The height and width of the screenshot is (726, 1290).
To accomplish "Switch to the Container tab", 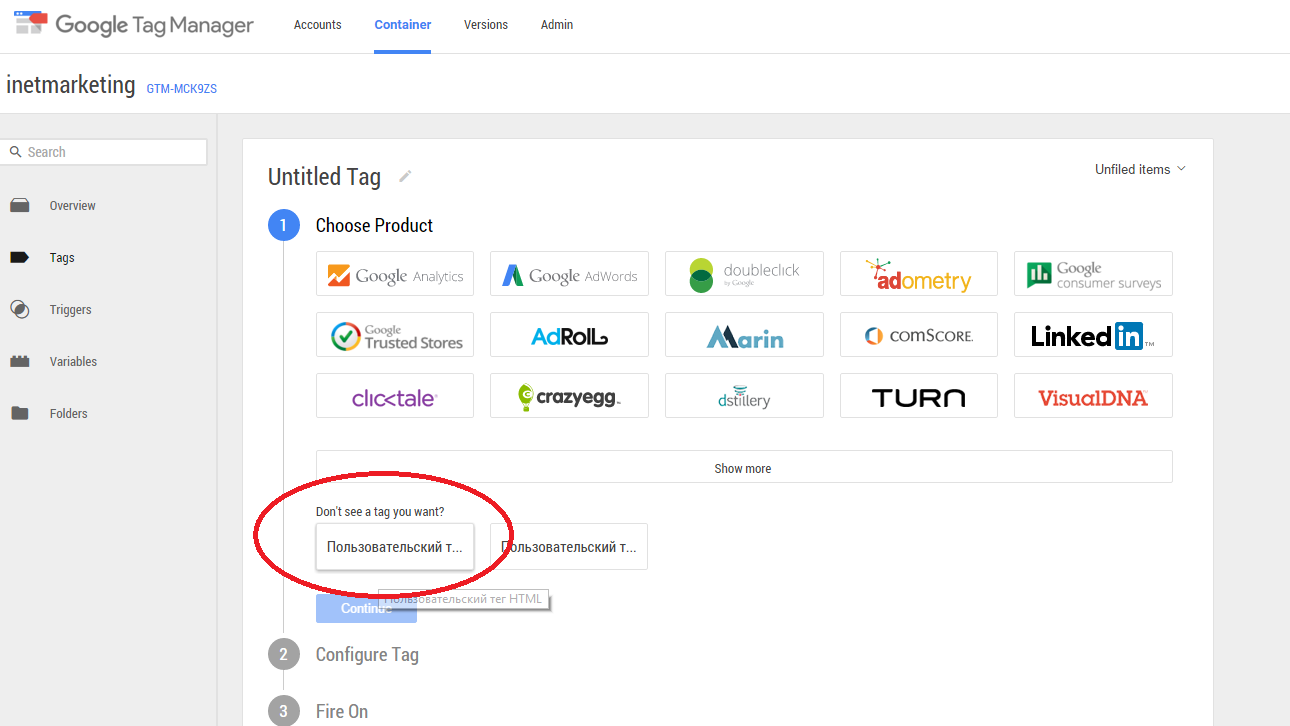I will [403, 25].
